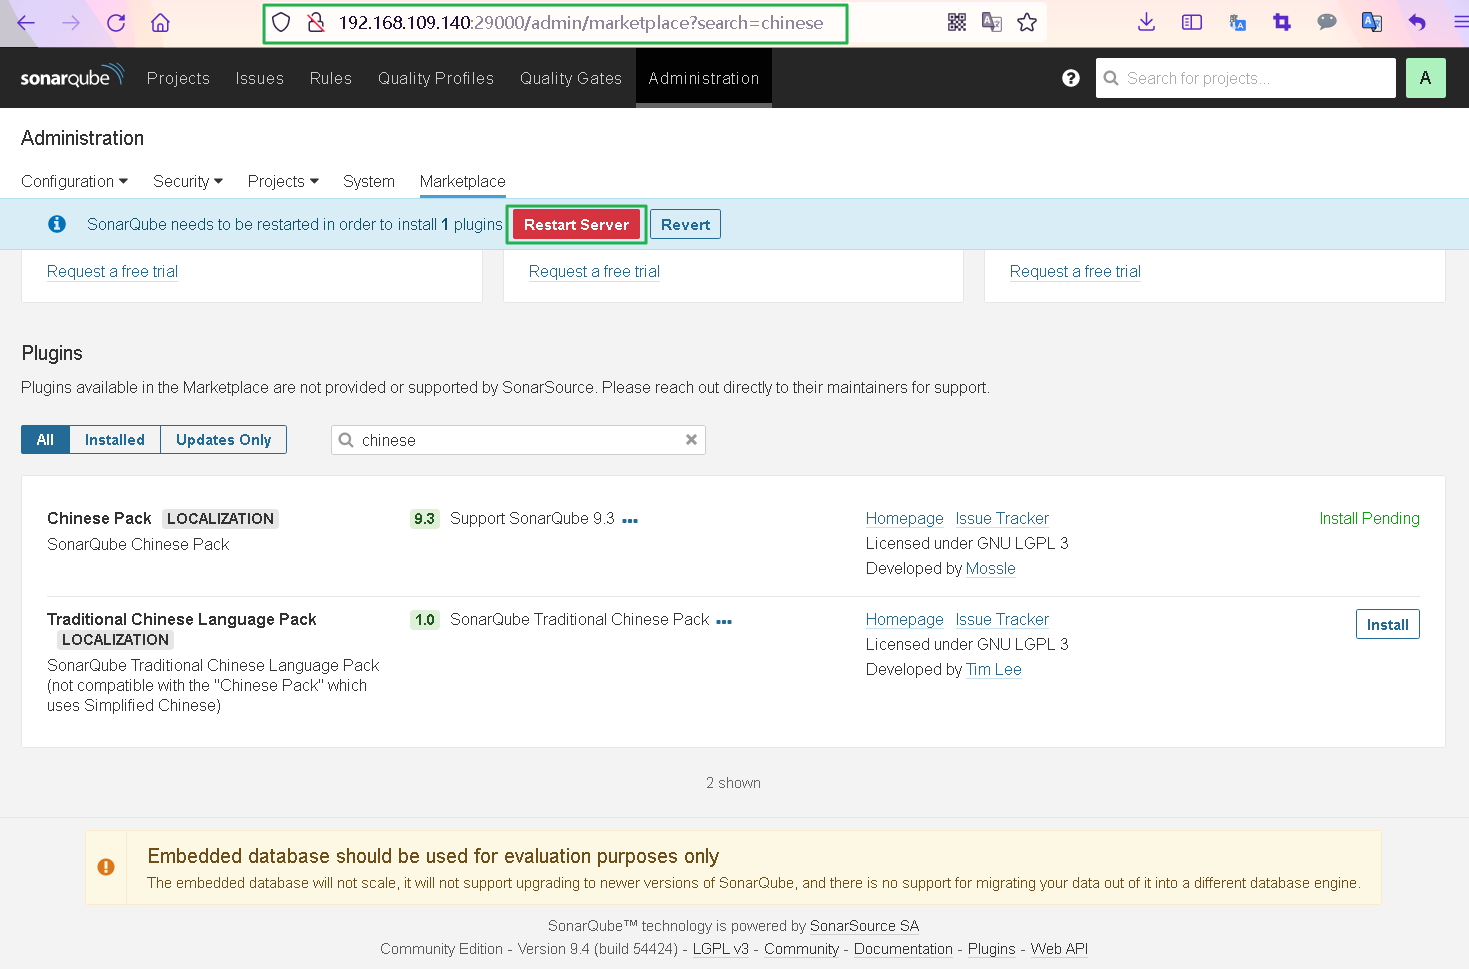The width and height of the screenshot is (1469, 969).
Task: Click the purple undo arrow extension icon
Action: pyautogui.click(x=1417, y=22)
